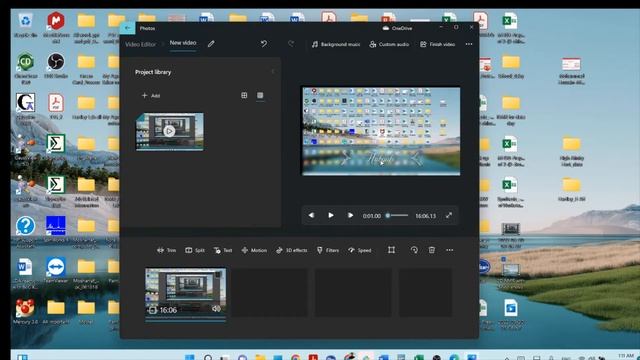640x360 pixels.
Task: Open the top bar See more menu
Action: coord(469,44)
